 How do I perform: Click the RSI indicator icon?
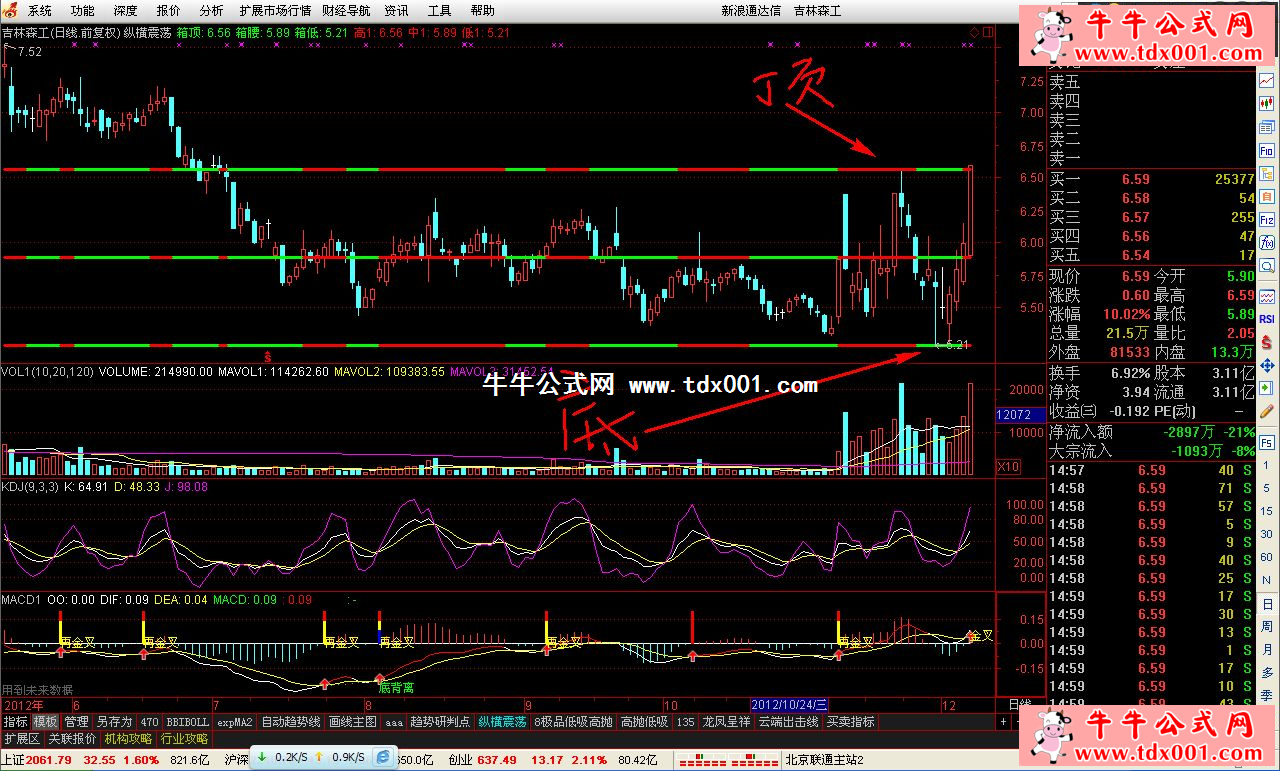[x=1267, y=317]
